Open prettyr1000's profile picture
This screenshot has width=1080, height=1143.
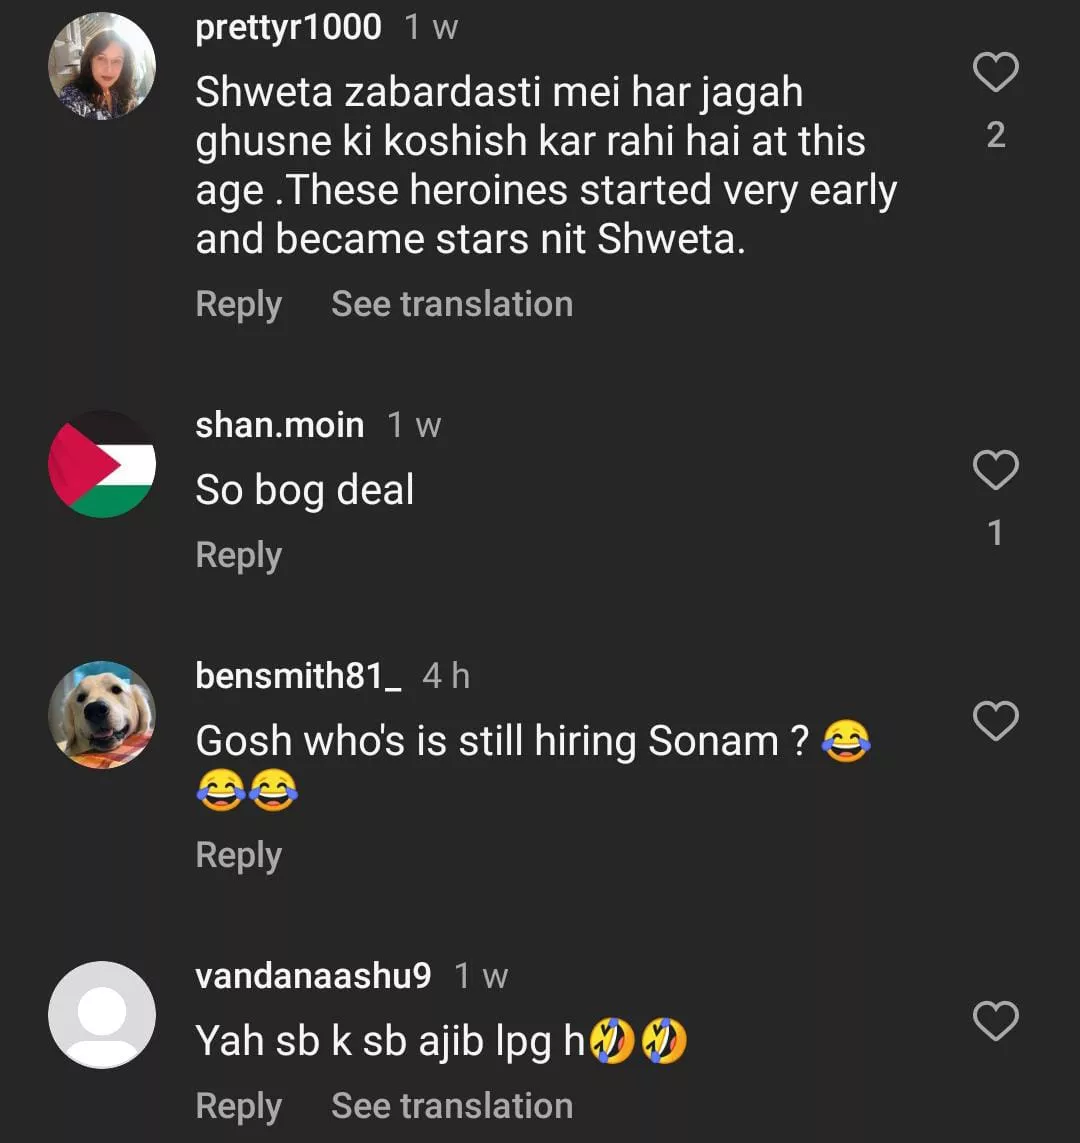102,67
